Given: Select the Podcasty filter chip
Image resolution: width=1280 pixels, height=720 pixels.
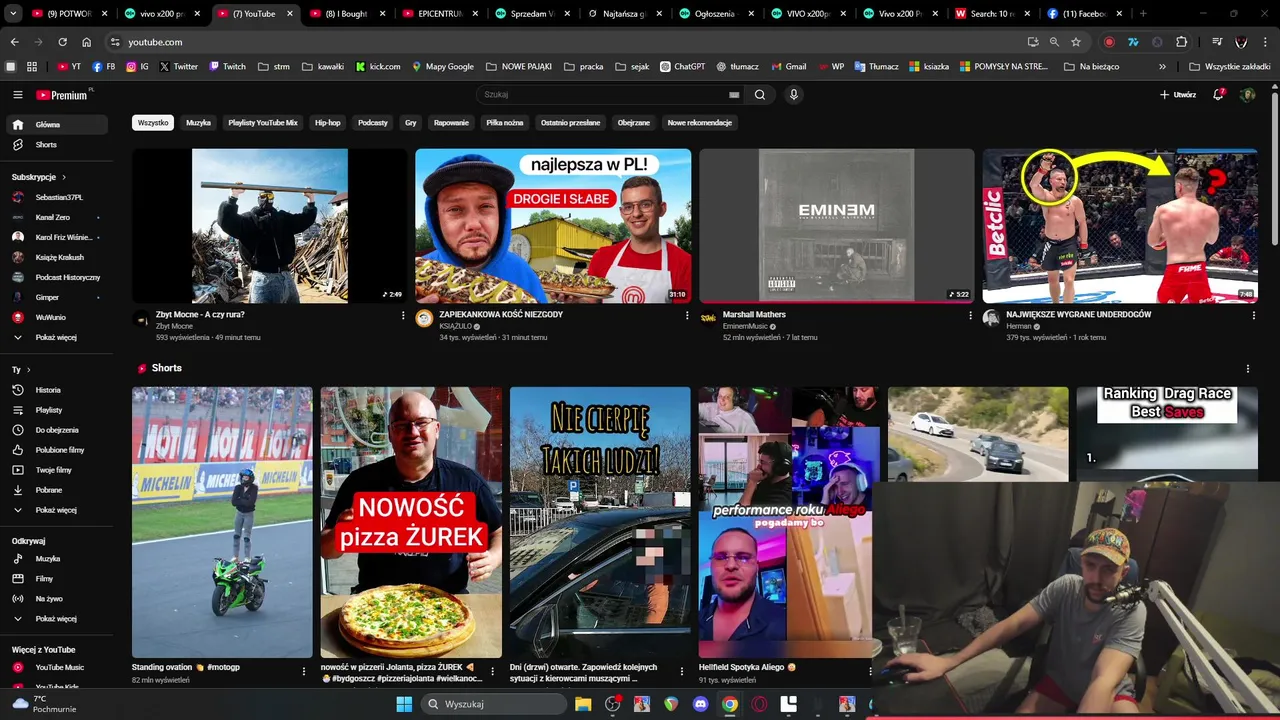Looking at the screenshot, I should coord(373,123).
